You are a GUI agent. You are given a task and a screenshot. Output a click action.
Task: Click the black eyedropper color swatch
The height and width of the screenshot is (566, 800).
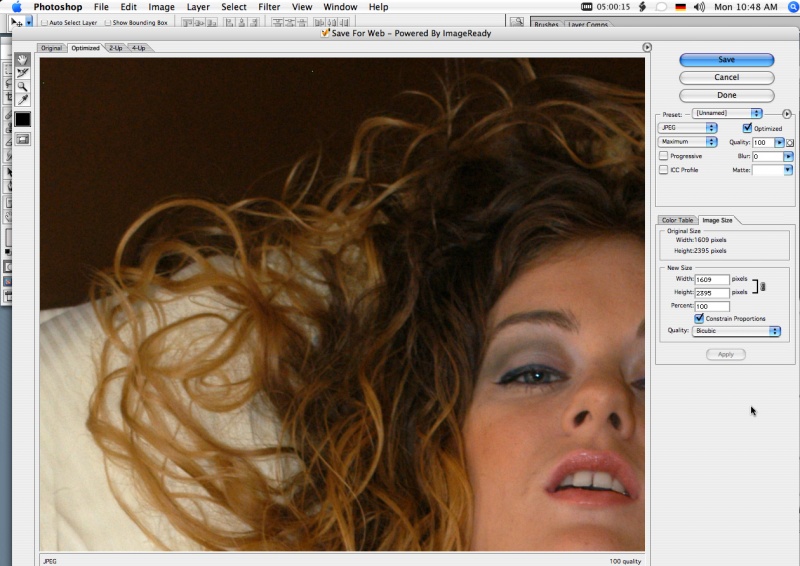click(22, 119)
